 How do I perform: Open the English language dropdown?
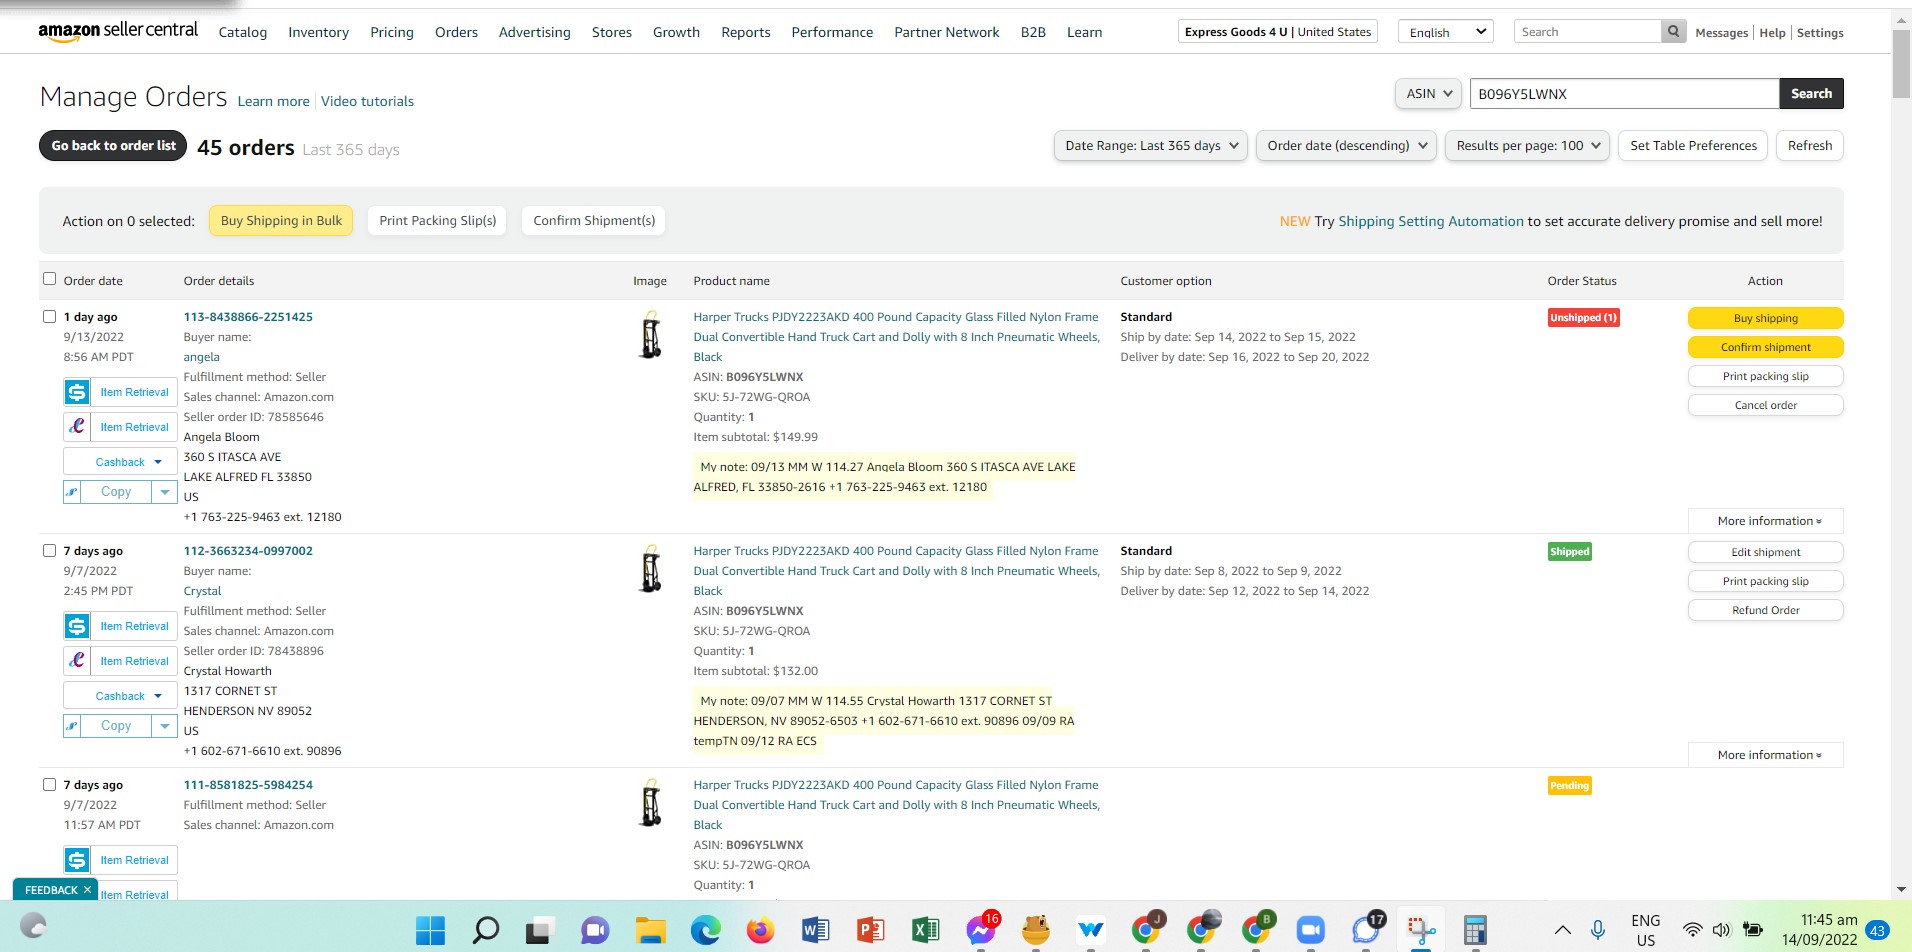(x=1445, y=32)
